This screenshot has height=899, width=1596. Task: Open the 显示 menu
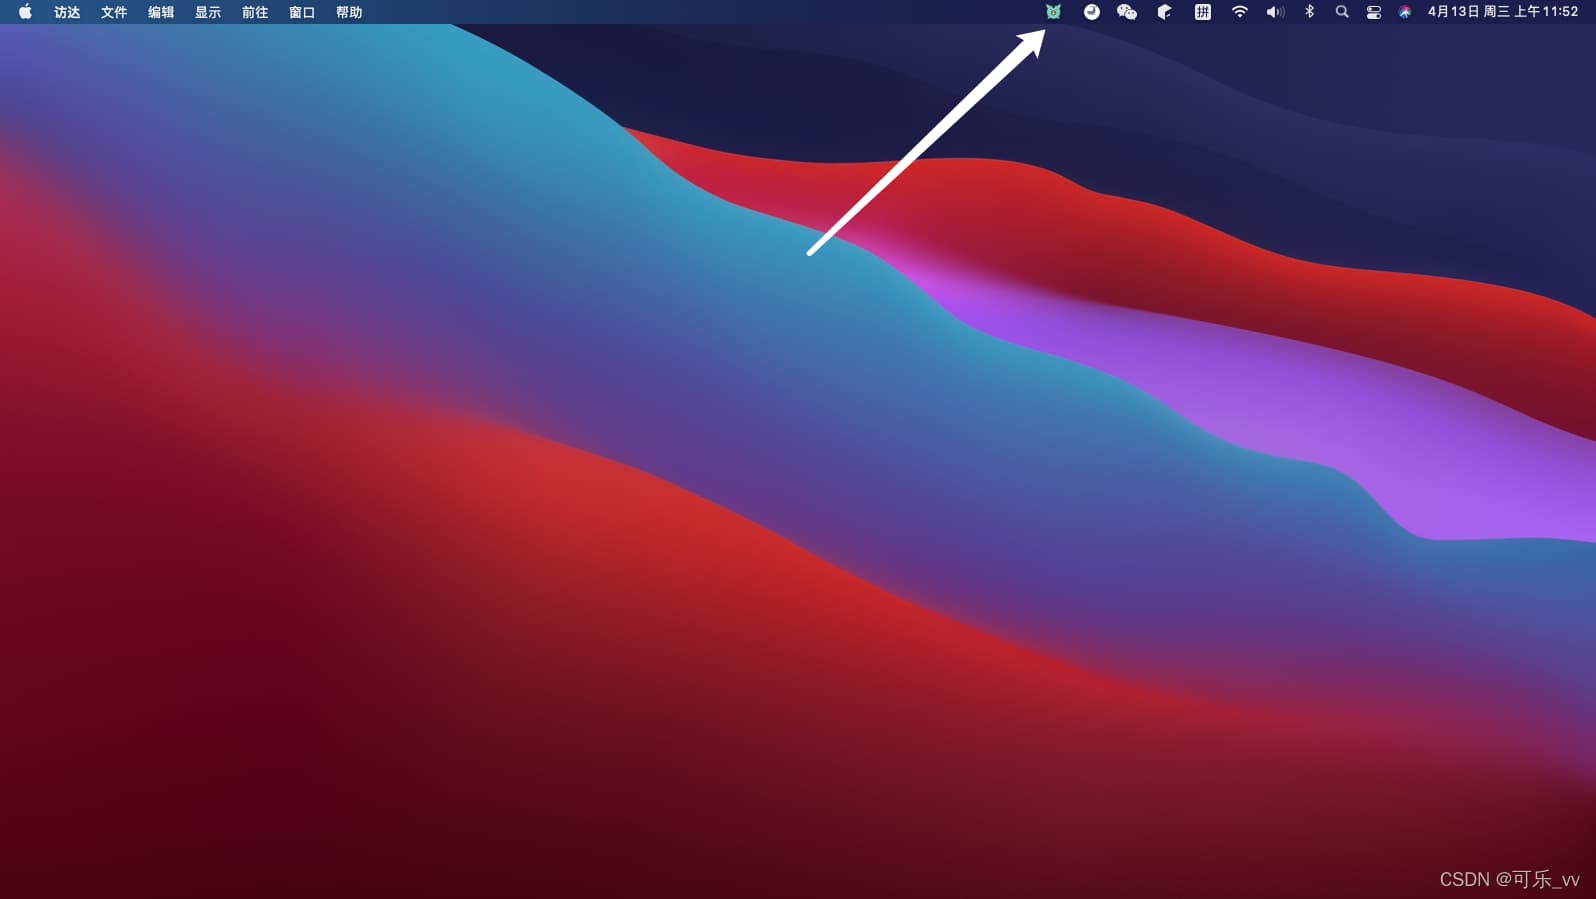point(208,12)
